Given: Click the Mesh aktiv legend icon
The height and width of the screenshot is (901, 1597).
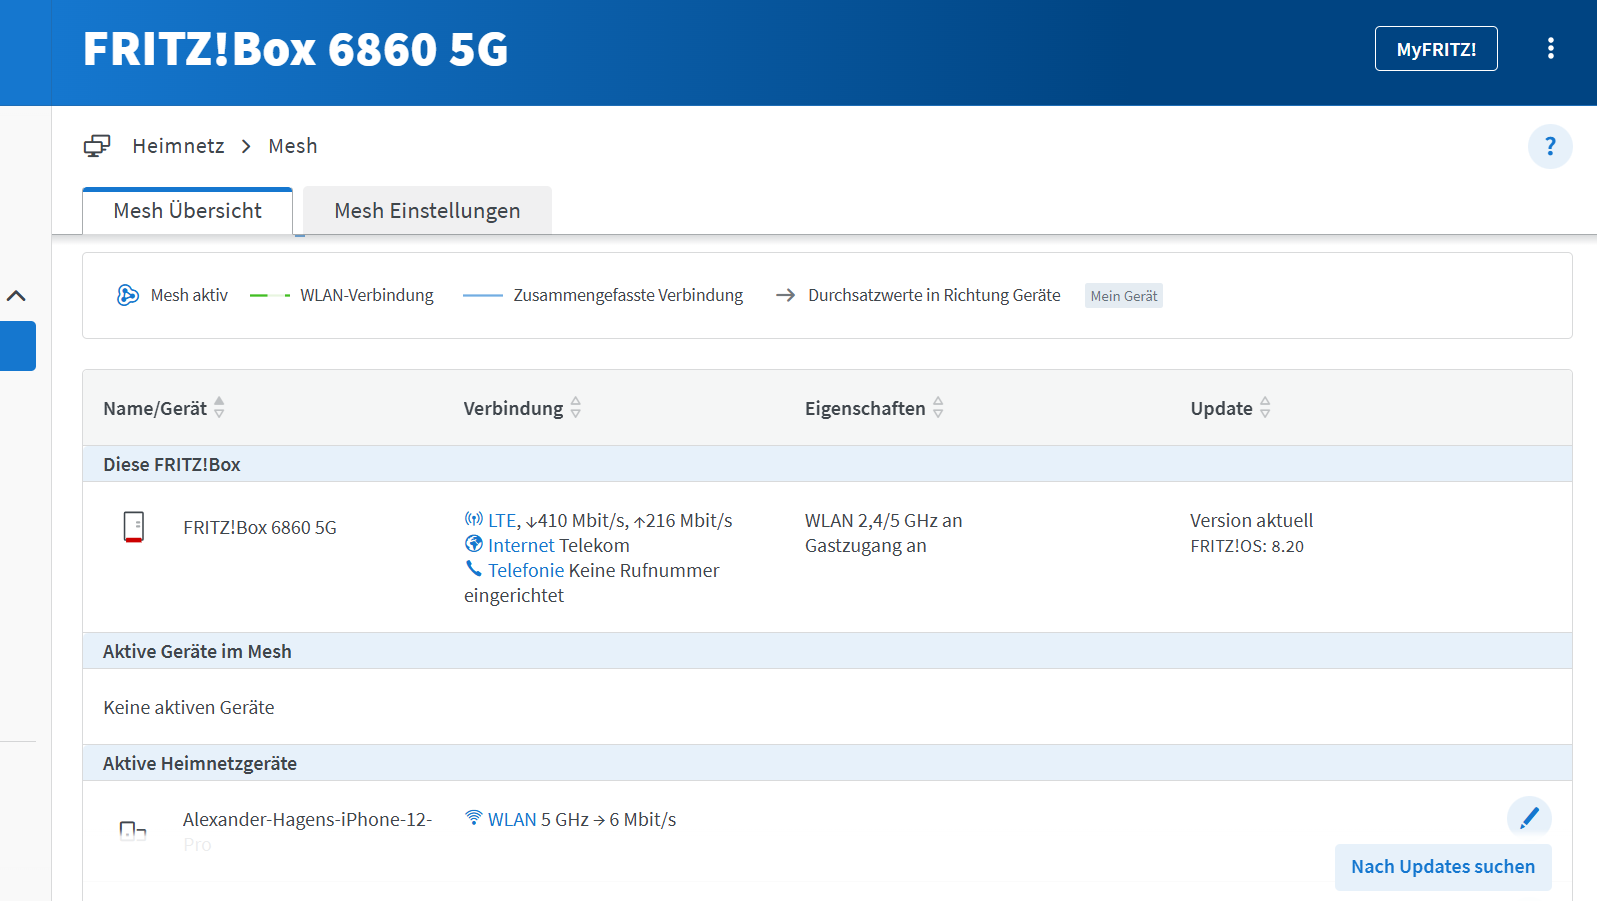Looking at the screenshot, I should (128, 295).
